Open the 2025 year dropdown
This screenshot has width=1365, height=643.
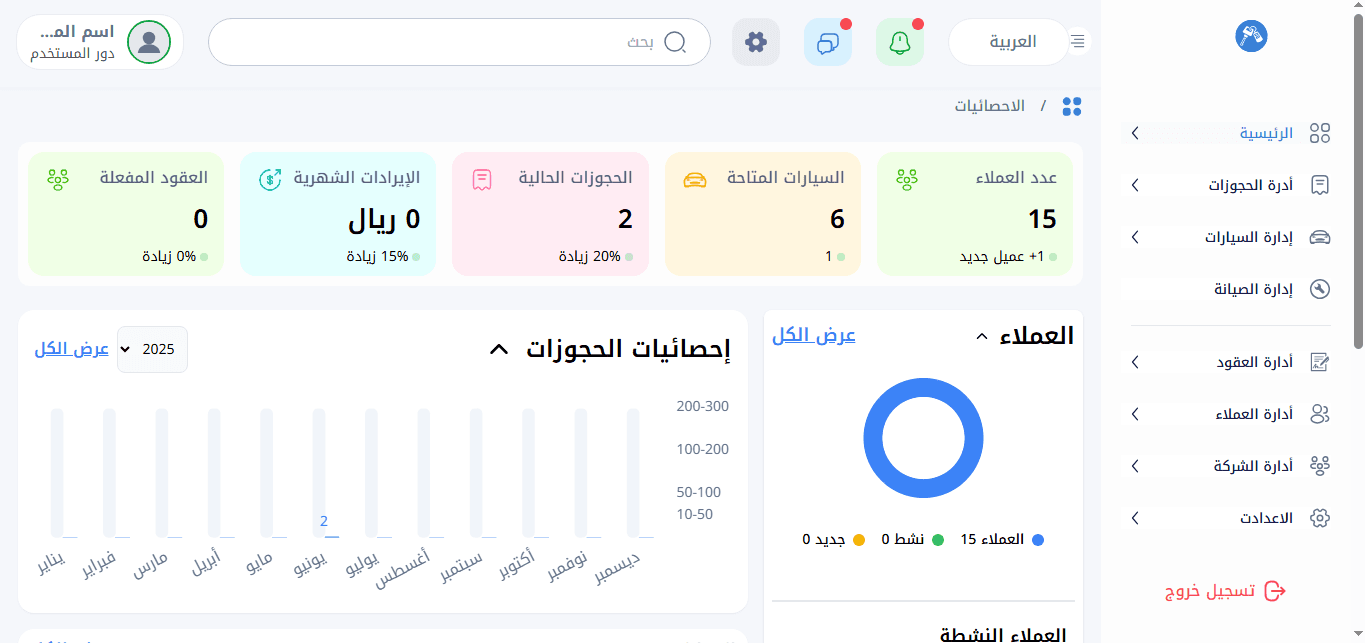(x=152, y=349)
